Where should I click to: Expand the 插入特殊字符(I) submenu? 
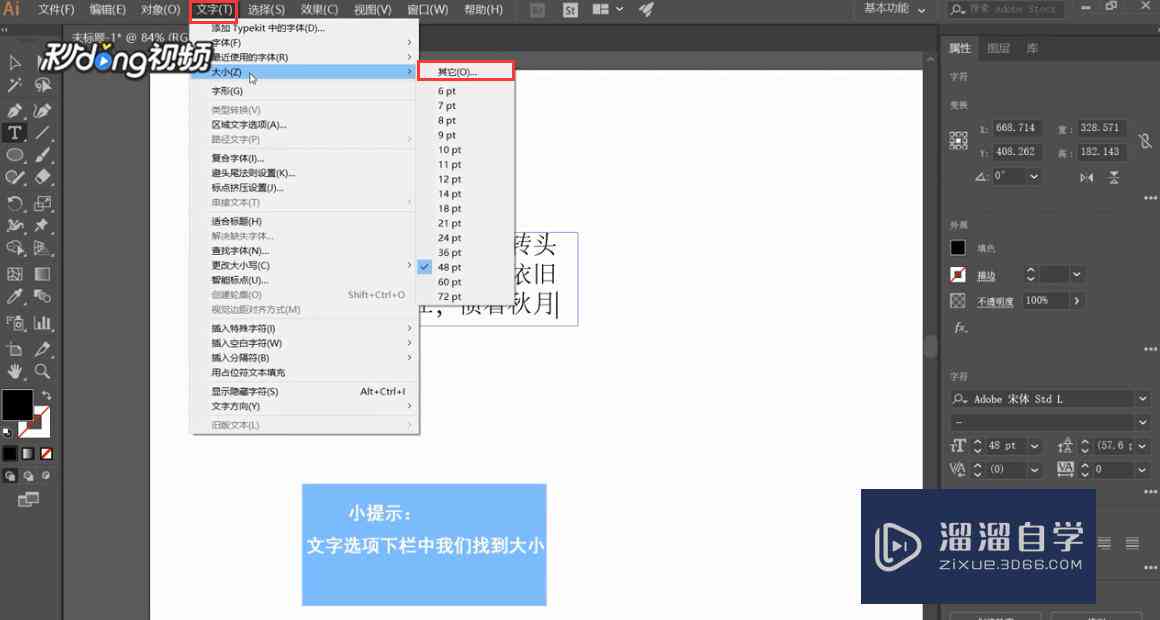tap(305, 328)
